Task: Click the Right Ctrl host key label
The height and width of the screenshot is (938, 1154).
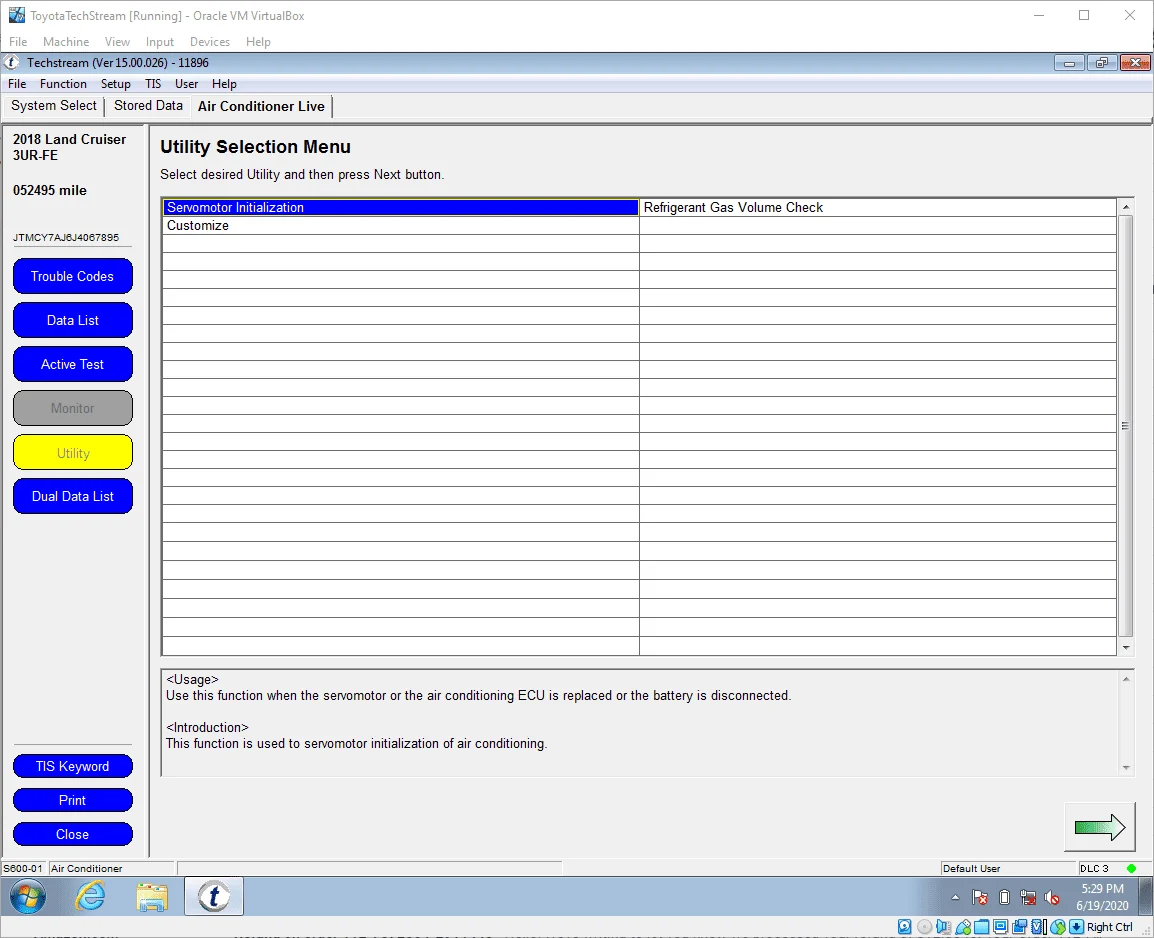Action: tap(1110, 927)
